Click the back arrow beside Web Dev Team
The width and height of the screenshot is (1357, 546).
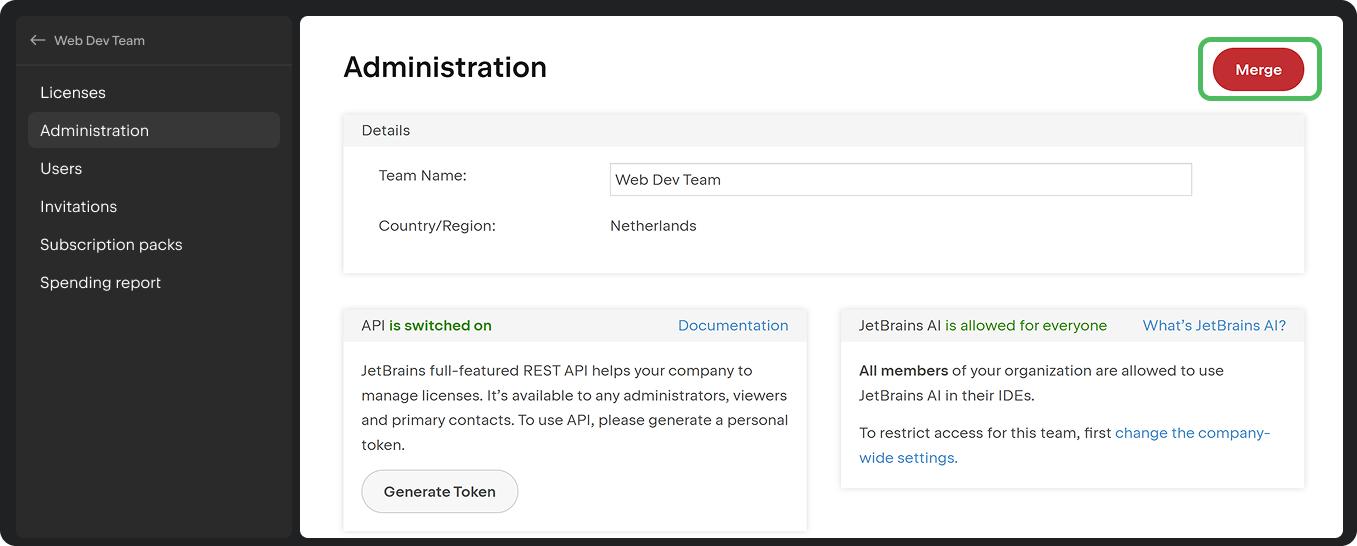pyautogui.click(x=38, y=41)
